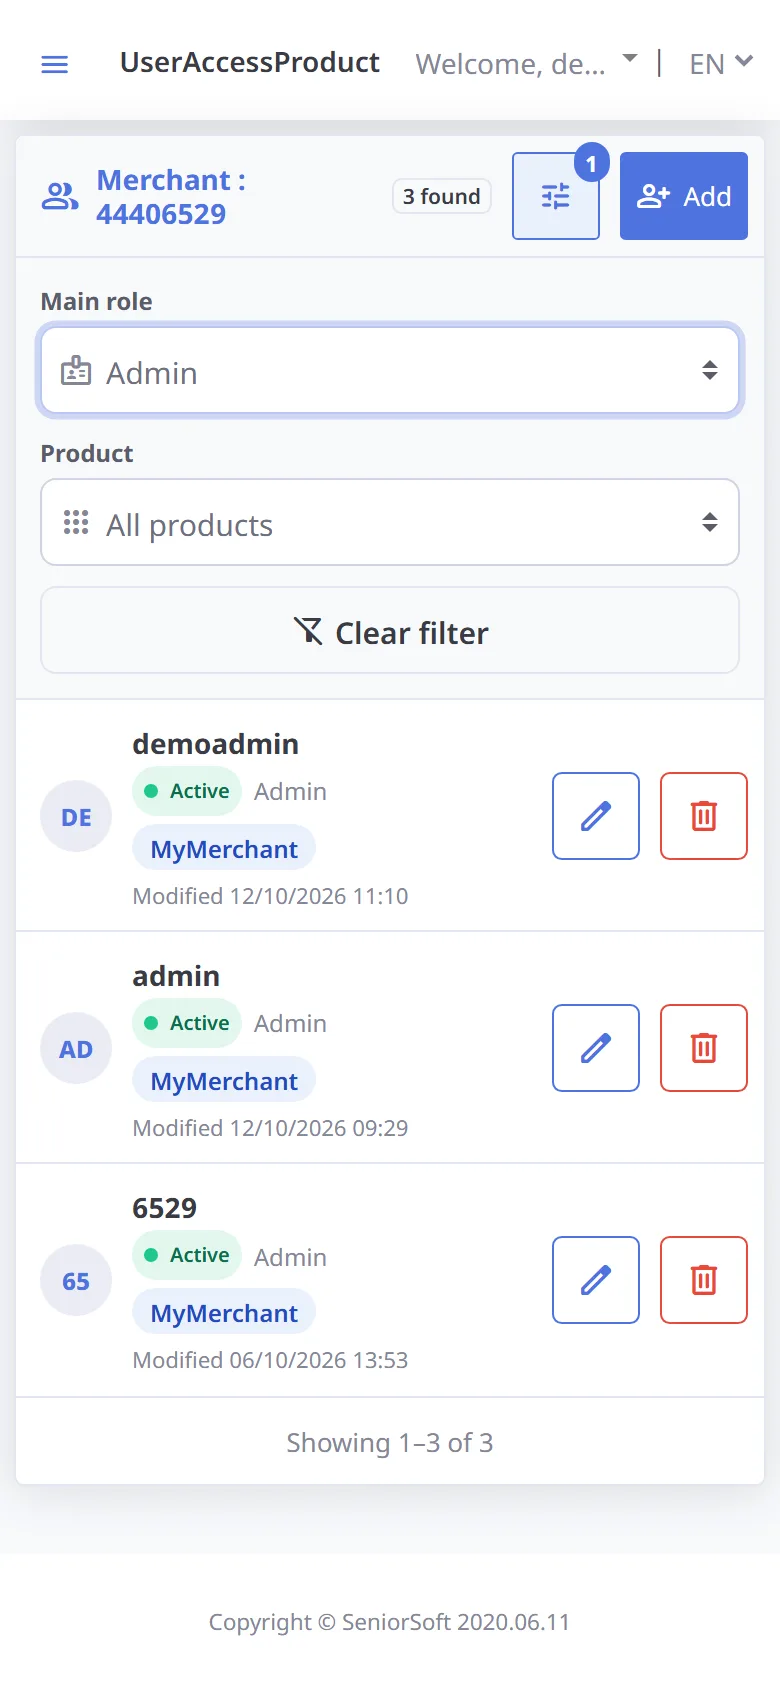The height and width of the screenshot is (1688, 780).
Task: Click Modified 06/10/2026 13:53 text
Action: (x=270, y=1360)
